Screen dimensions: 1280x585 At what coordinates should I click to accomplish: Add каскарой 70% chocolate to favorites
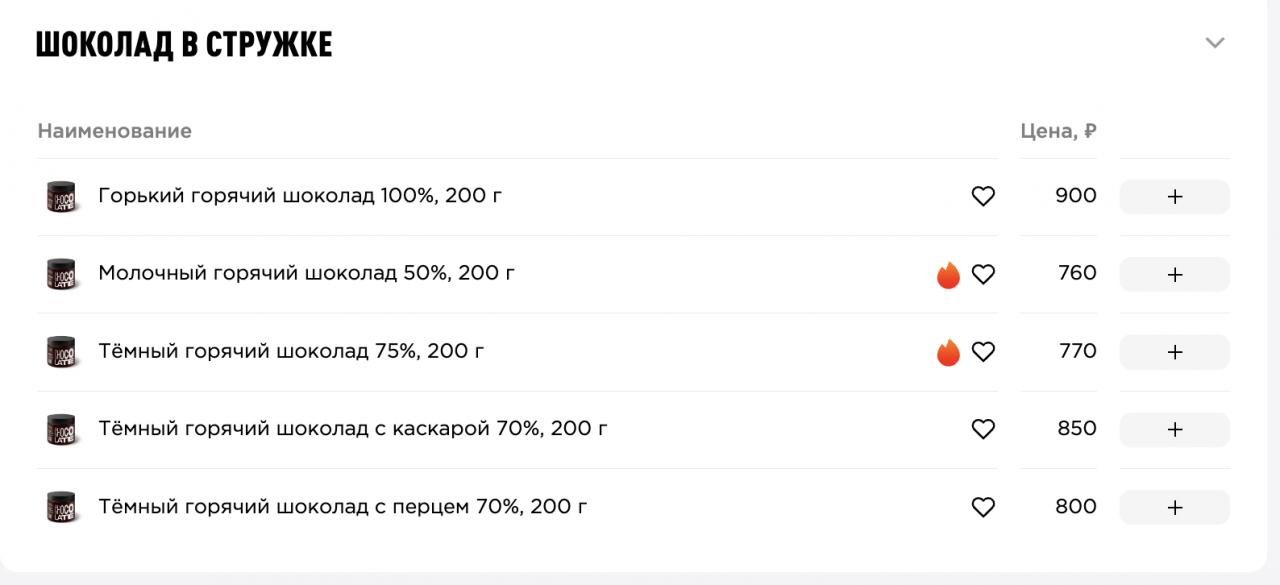pos(983,429)
